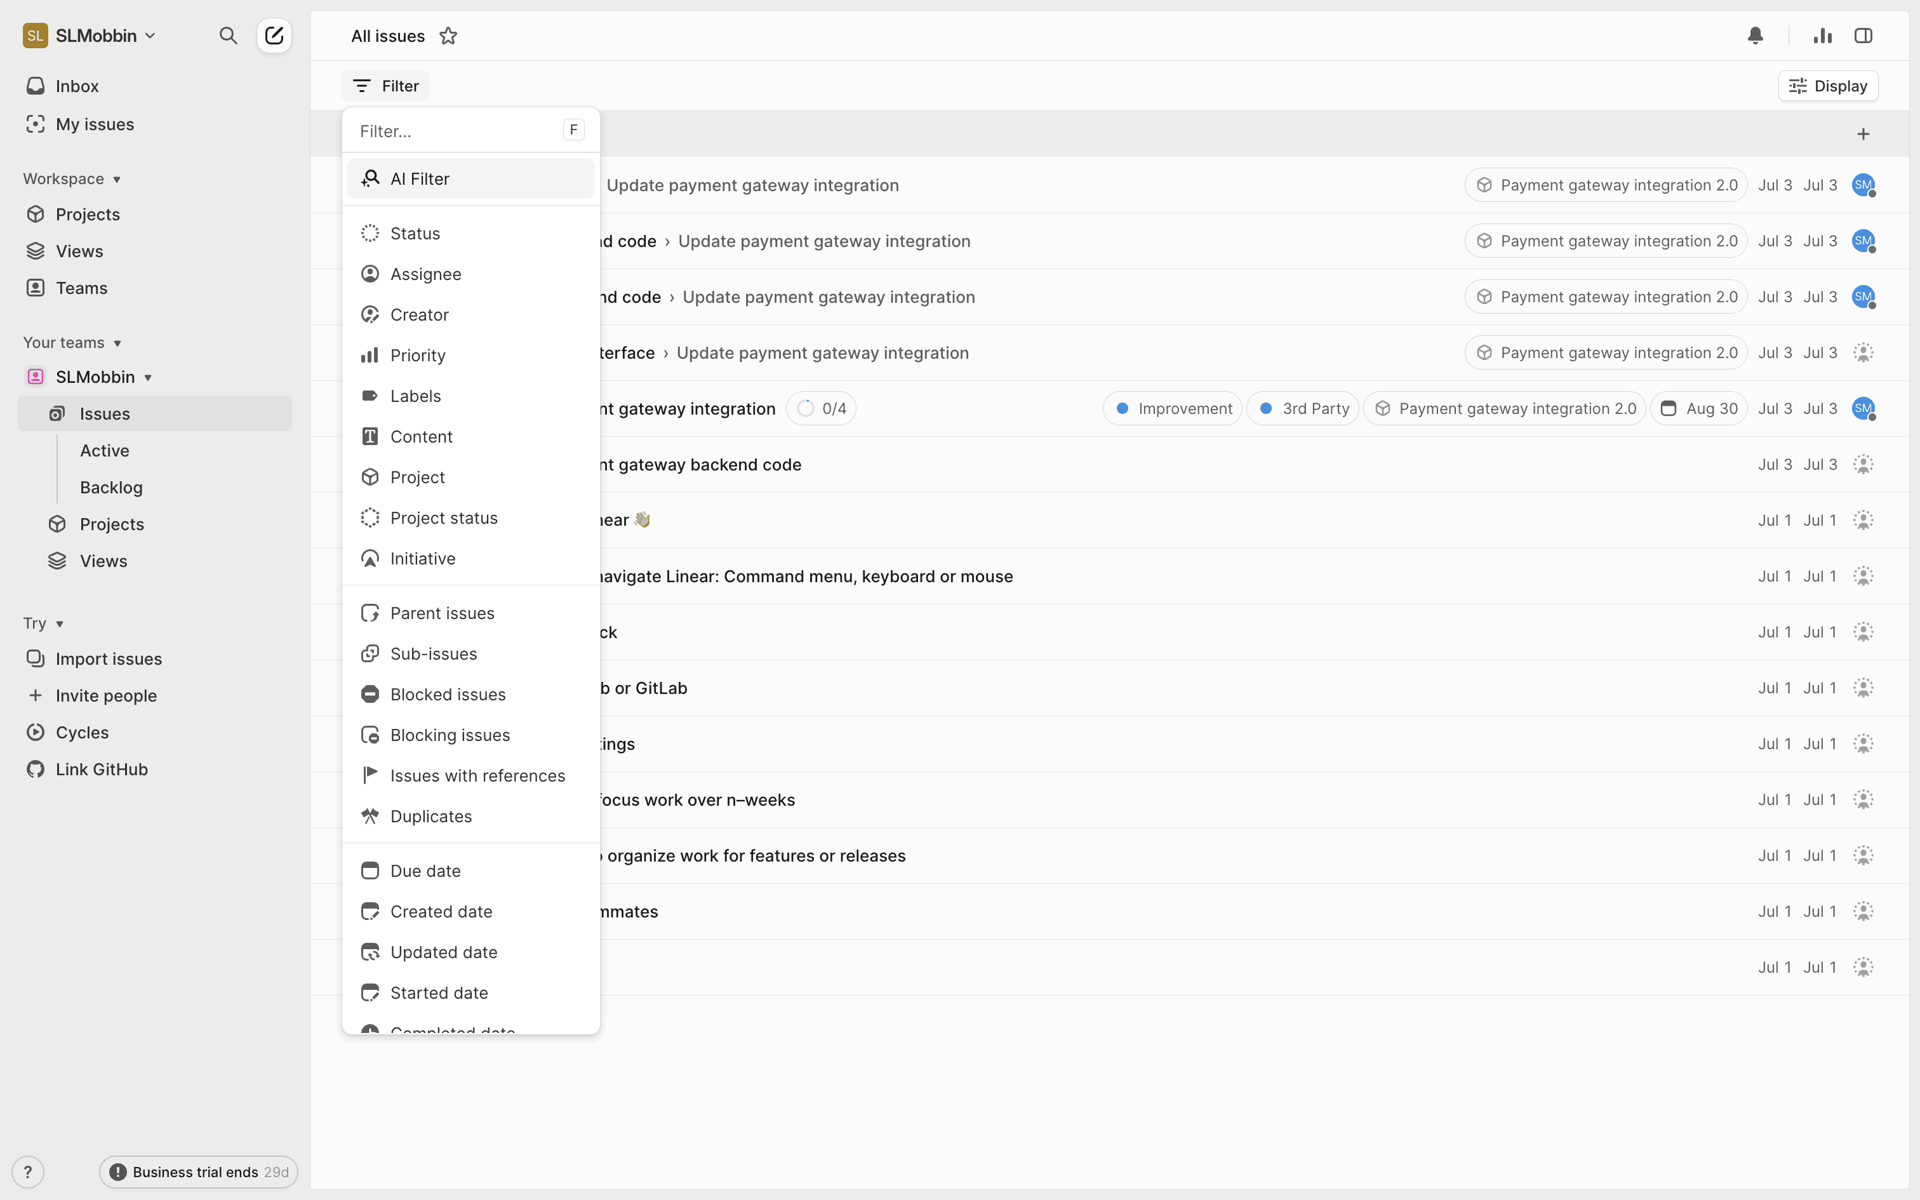Click the Due date calendar icon
The width and height of the screenshot is (1920, 1200).
coord(370,871)
